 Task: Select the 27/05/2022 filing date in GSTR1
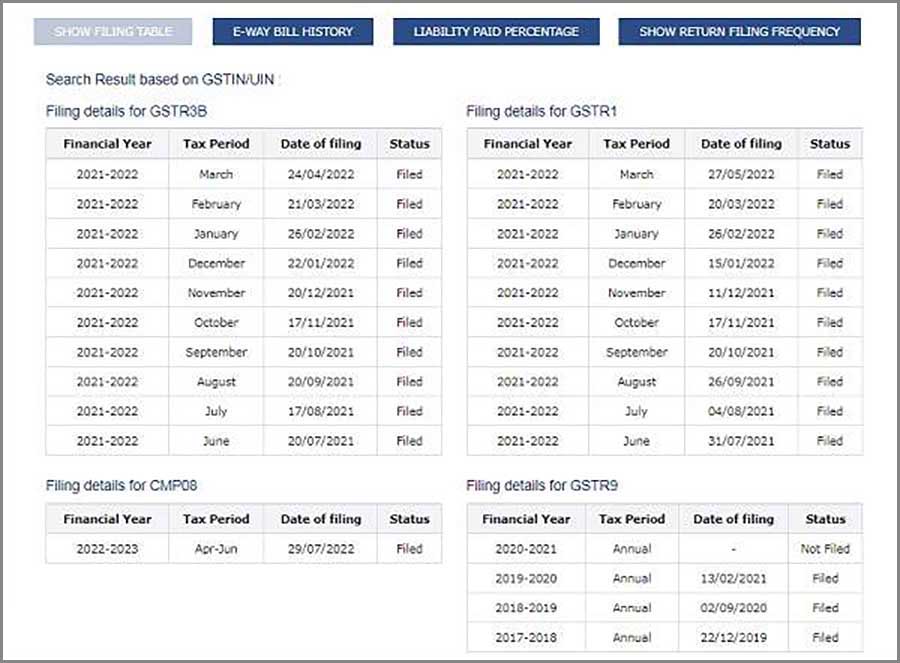[x=740, y=174]
